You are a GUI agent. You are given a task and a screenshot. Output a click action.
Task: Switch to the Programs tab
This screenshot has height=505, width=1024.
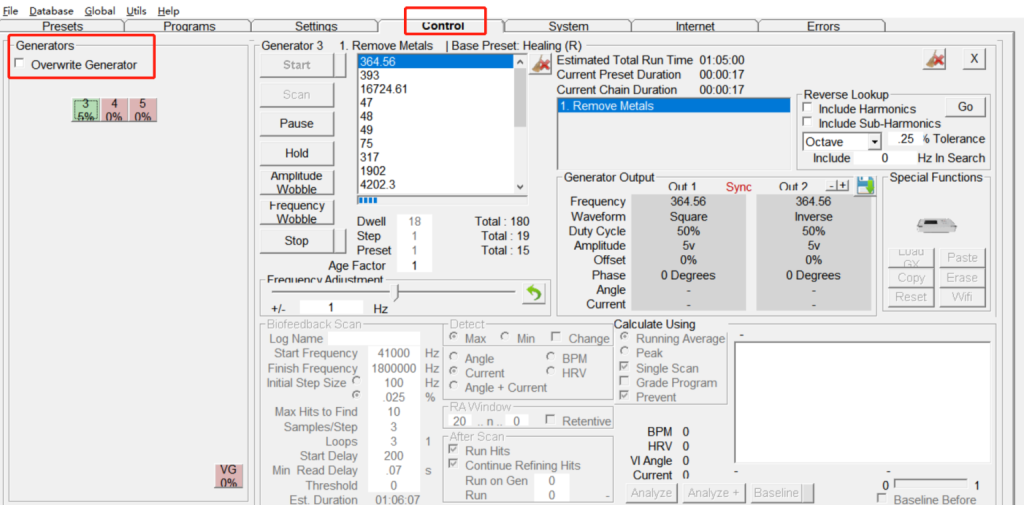click(189, 26)
